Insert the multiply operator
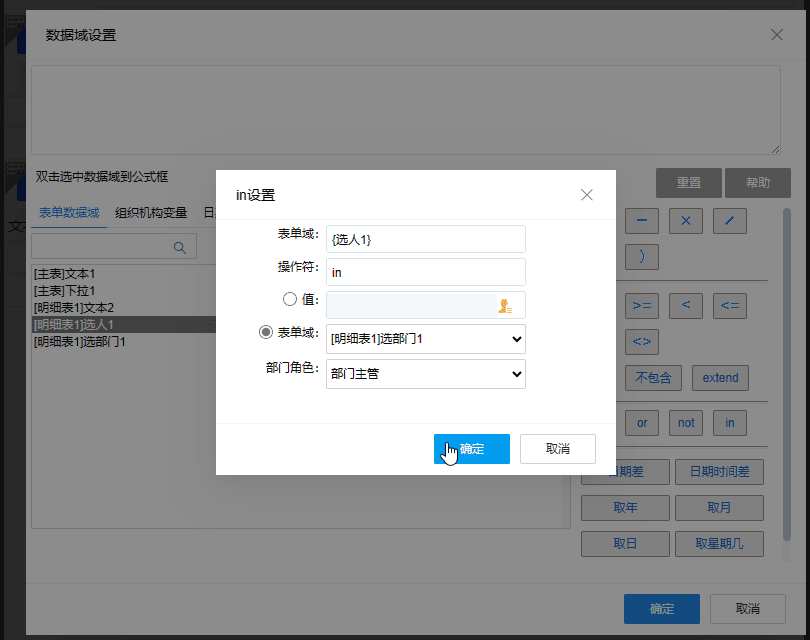This screenshot has width=810, height=640. 686,221
